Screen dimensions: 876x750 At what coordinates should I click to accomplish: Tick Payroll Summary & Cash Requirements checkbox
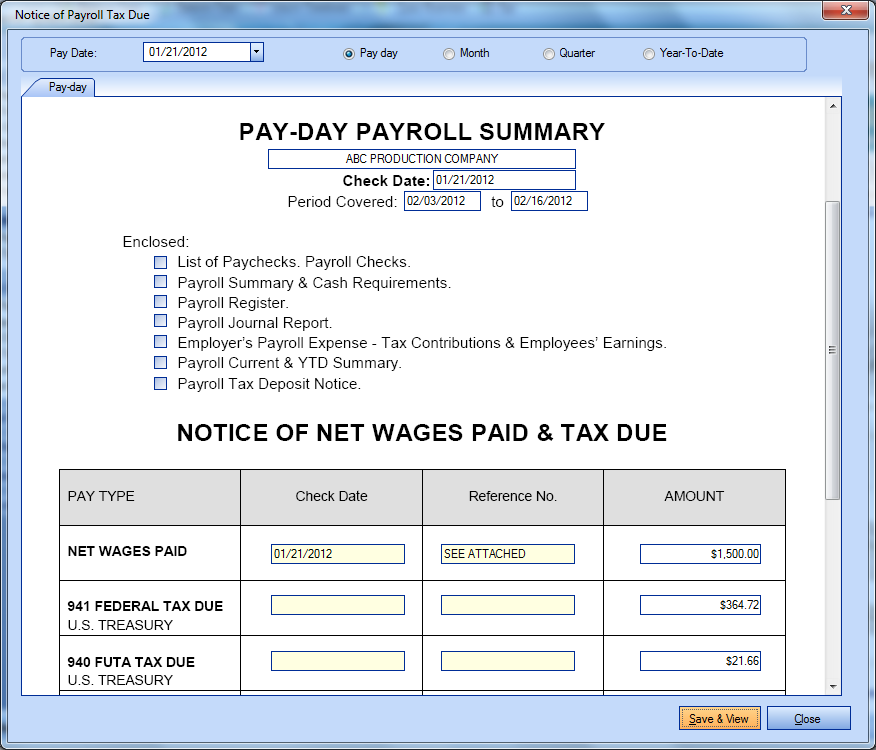click(161, 282)
